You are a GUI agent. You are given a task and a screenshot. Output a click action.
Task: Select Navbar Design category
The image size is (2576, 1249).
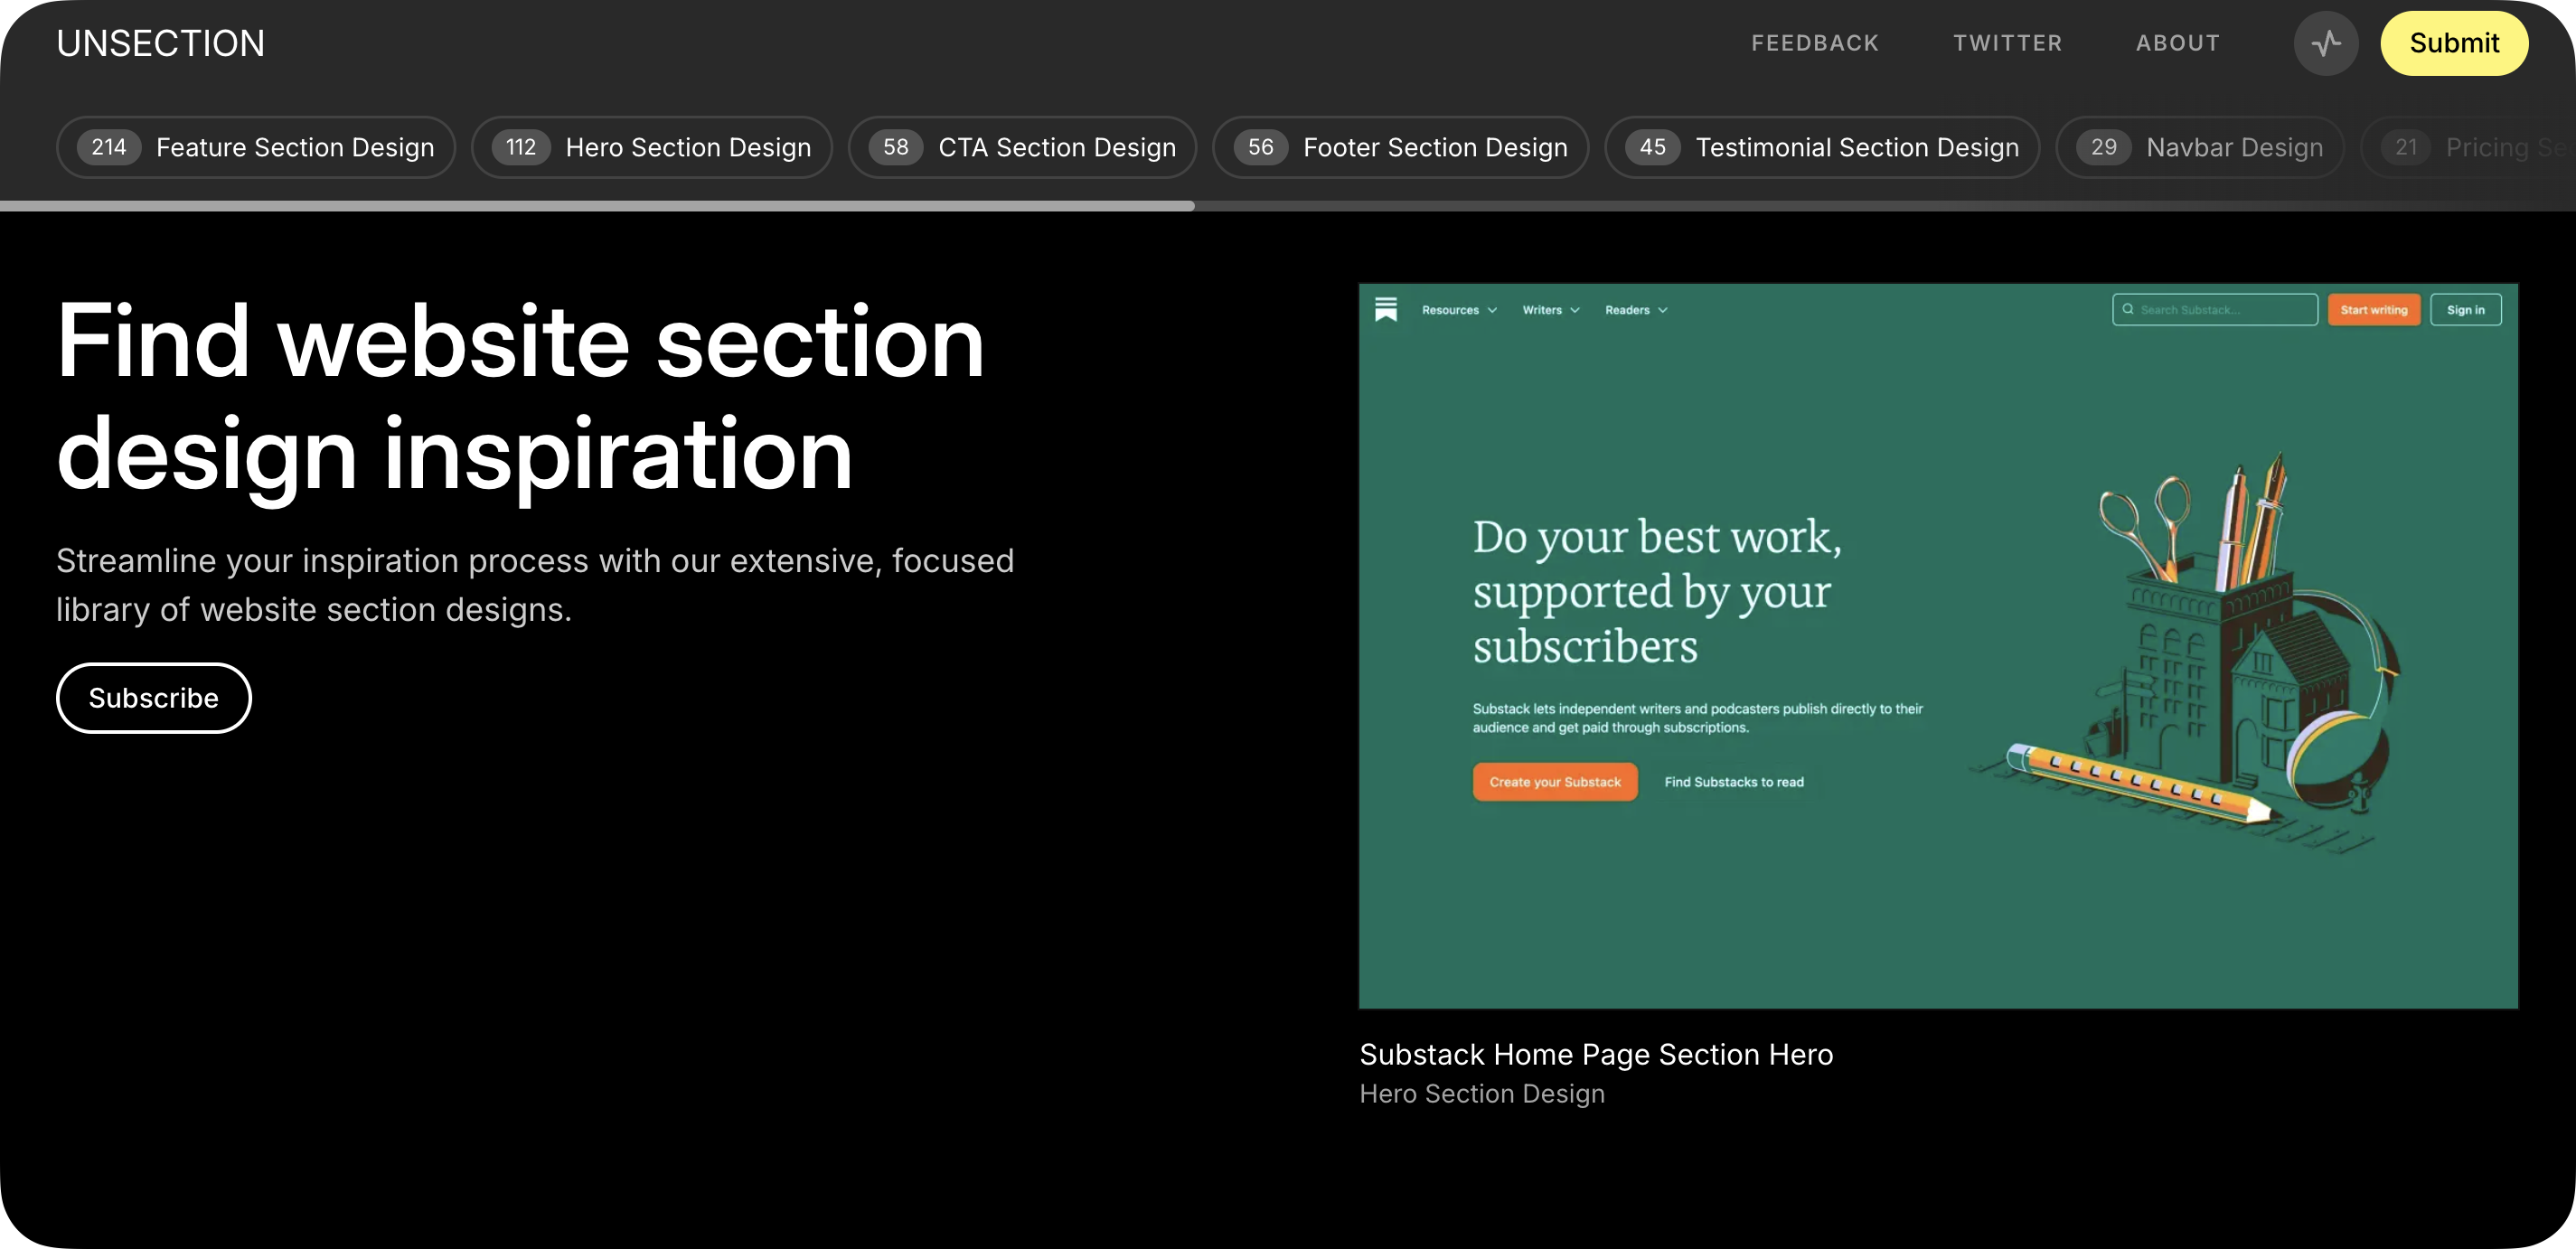pyautogui.click(x=2199, y=147)
